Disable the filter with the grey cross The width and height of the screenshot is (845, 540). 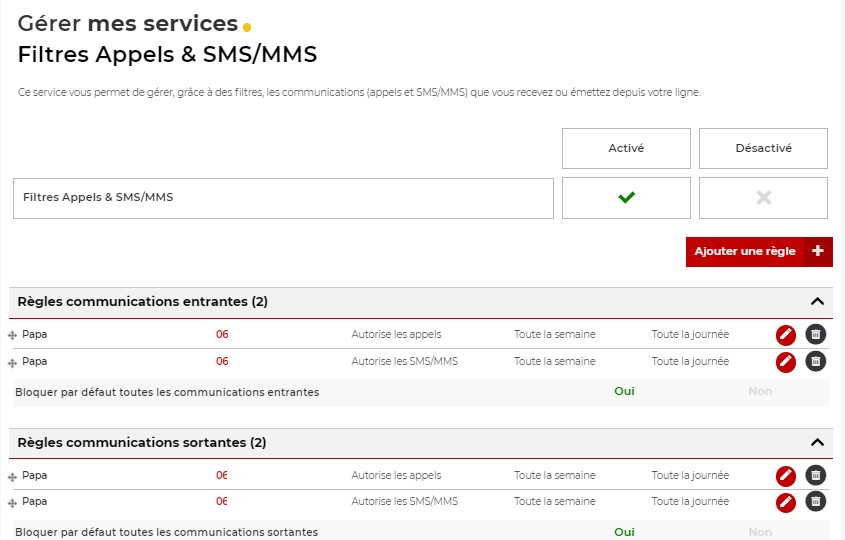pyautogui.click(x=763, y=198)
